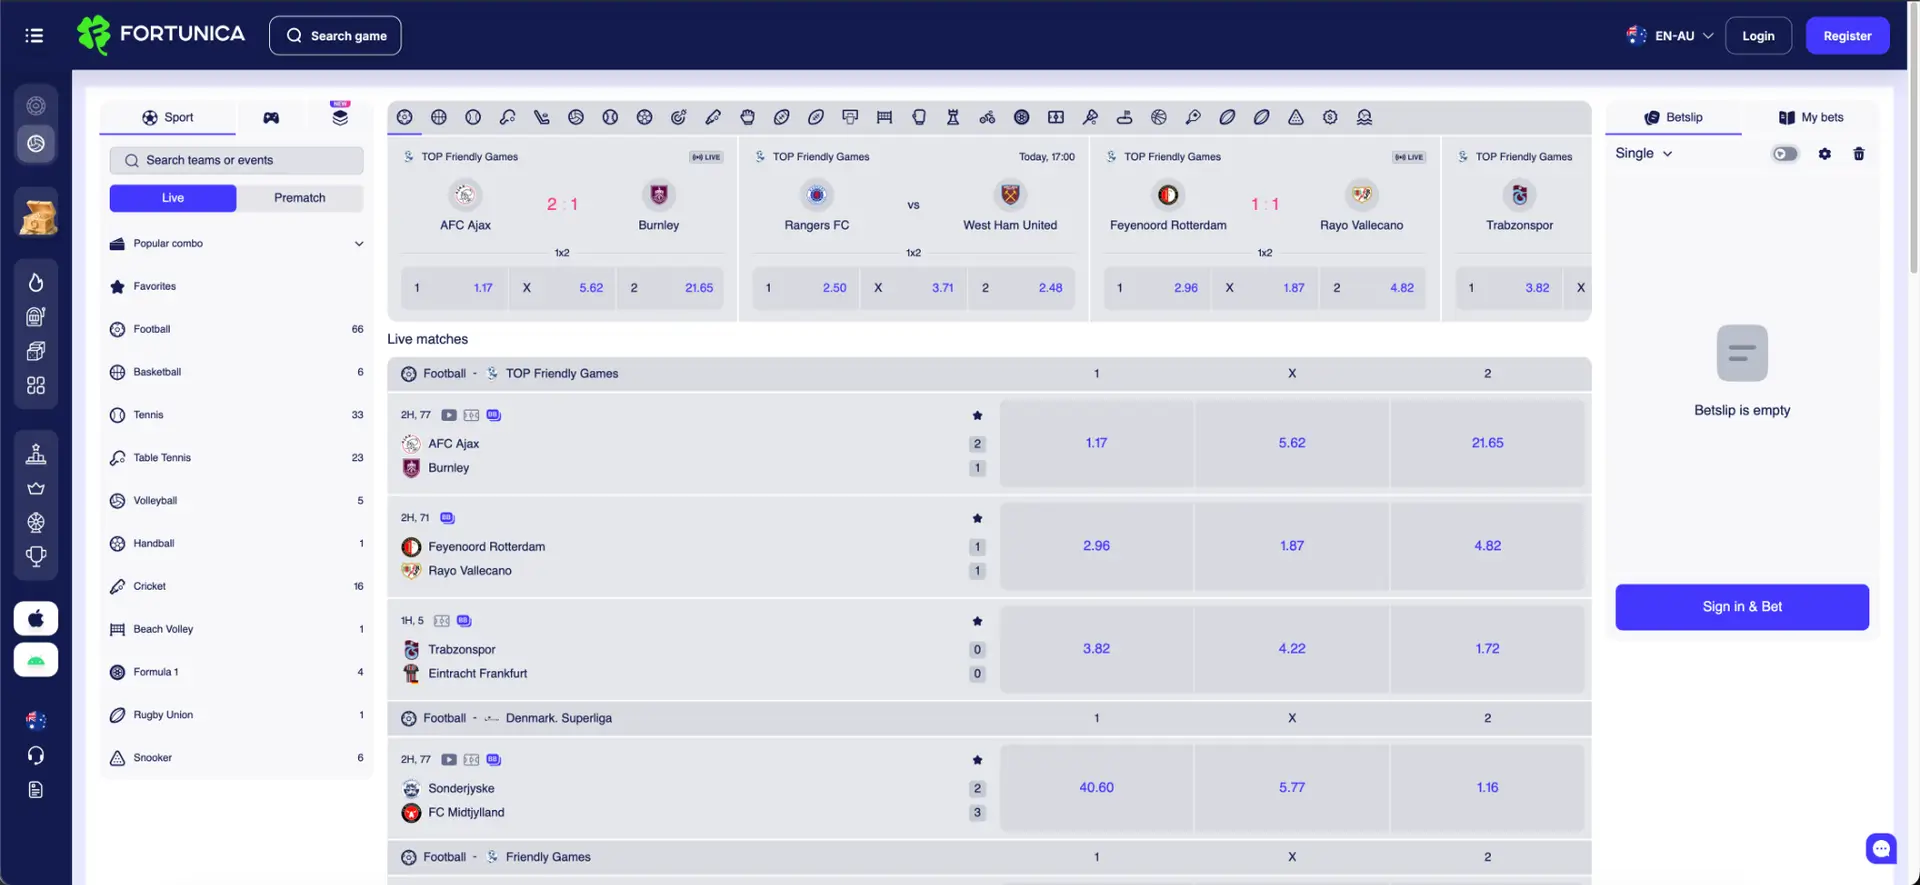1920x885 pixels.
Task: Select the volleyball icon in sports toolbar
Action: (576, 117)
